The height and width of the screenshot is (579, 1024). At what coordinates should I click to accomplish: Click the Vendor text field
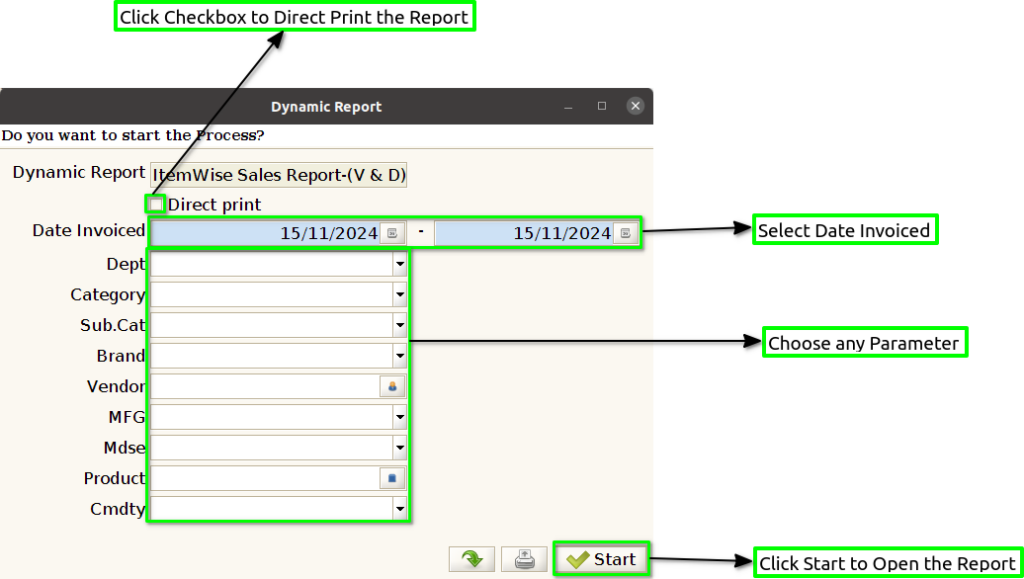pos(264,386)
